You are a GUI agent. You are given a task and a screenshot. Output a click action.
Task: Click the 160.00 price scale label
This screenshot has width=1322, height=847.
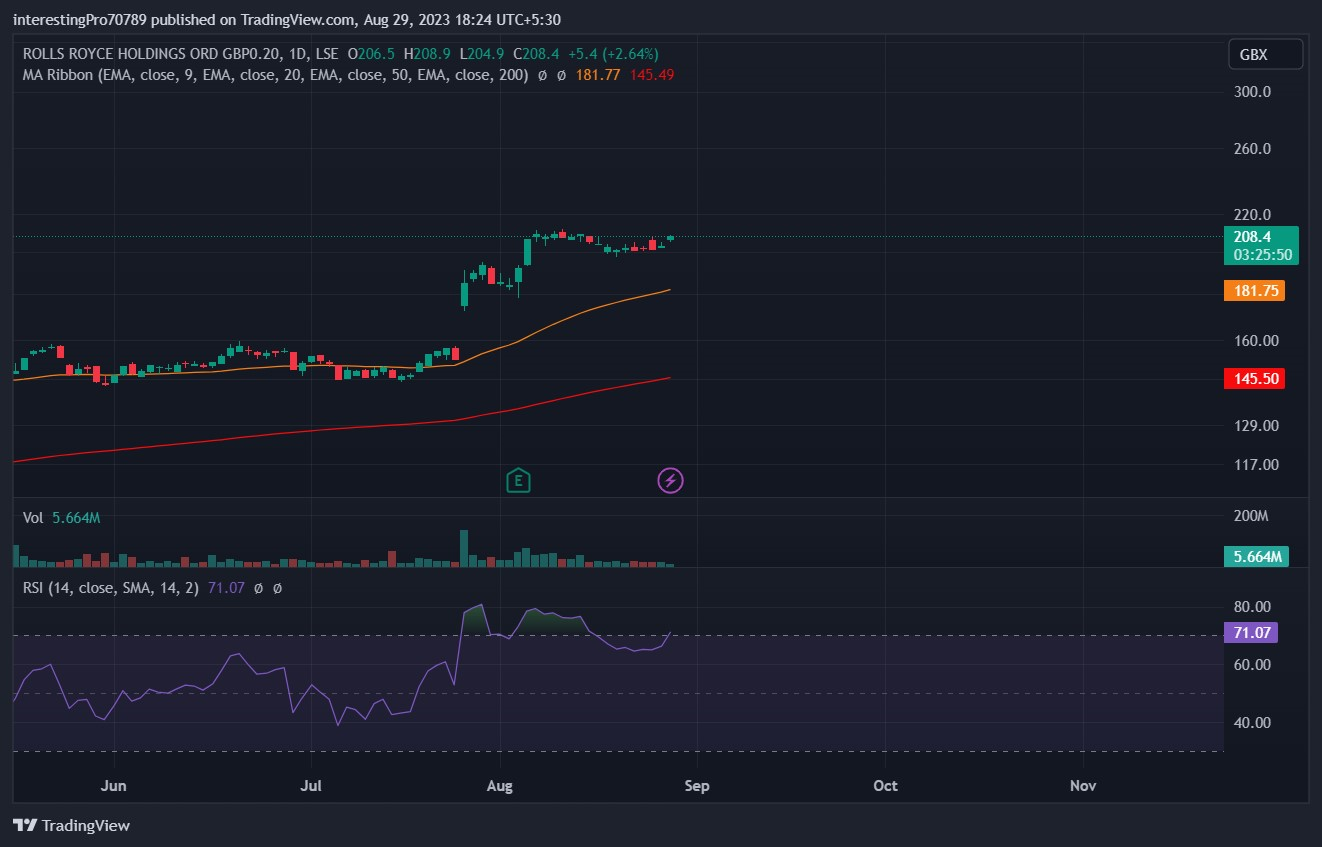coord(1257,341)
